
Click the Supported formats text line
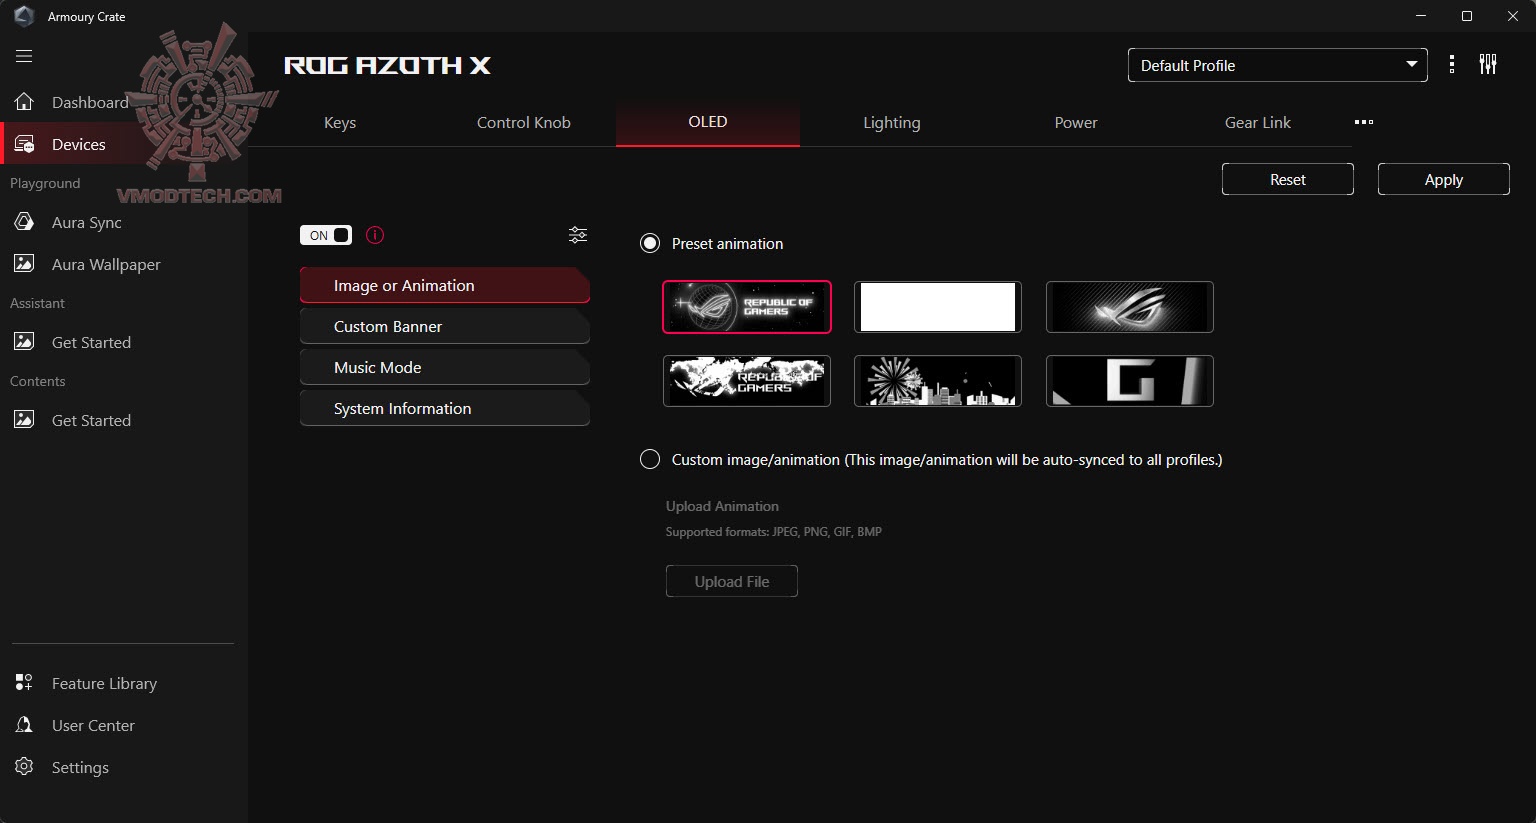[774, 532]
